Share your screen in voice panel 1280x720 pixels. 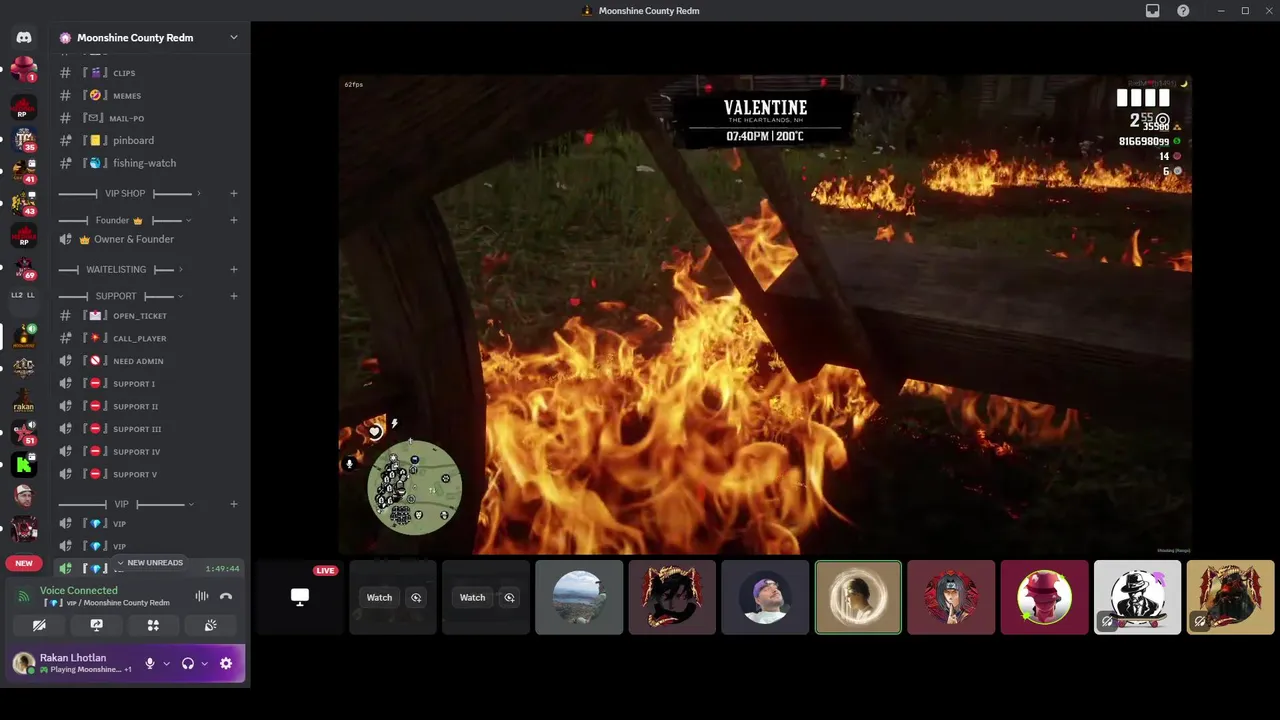(96, 625)
